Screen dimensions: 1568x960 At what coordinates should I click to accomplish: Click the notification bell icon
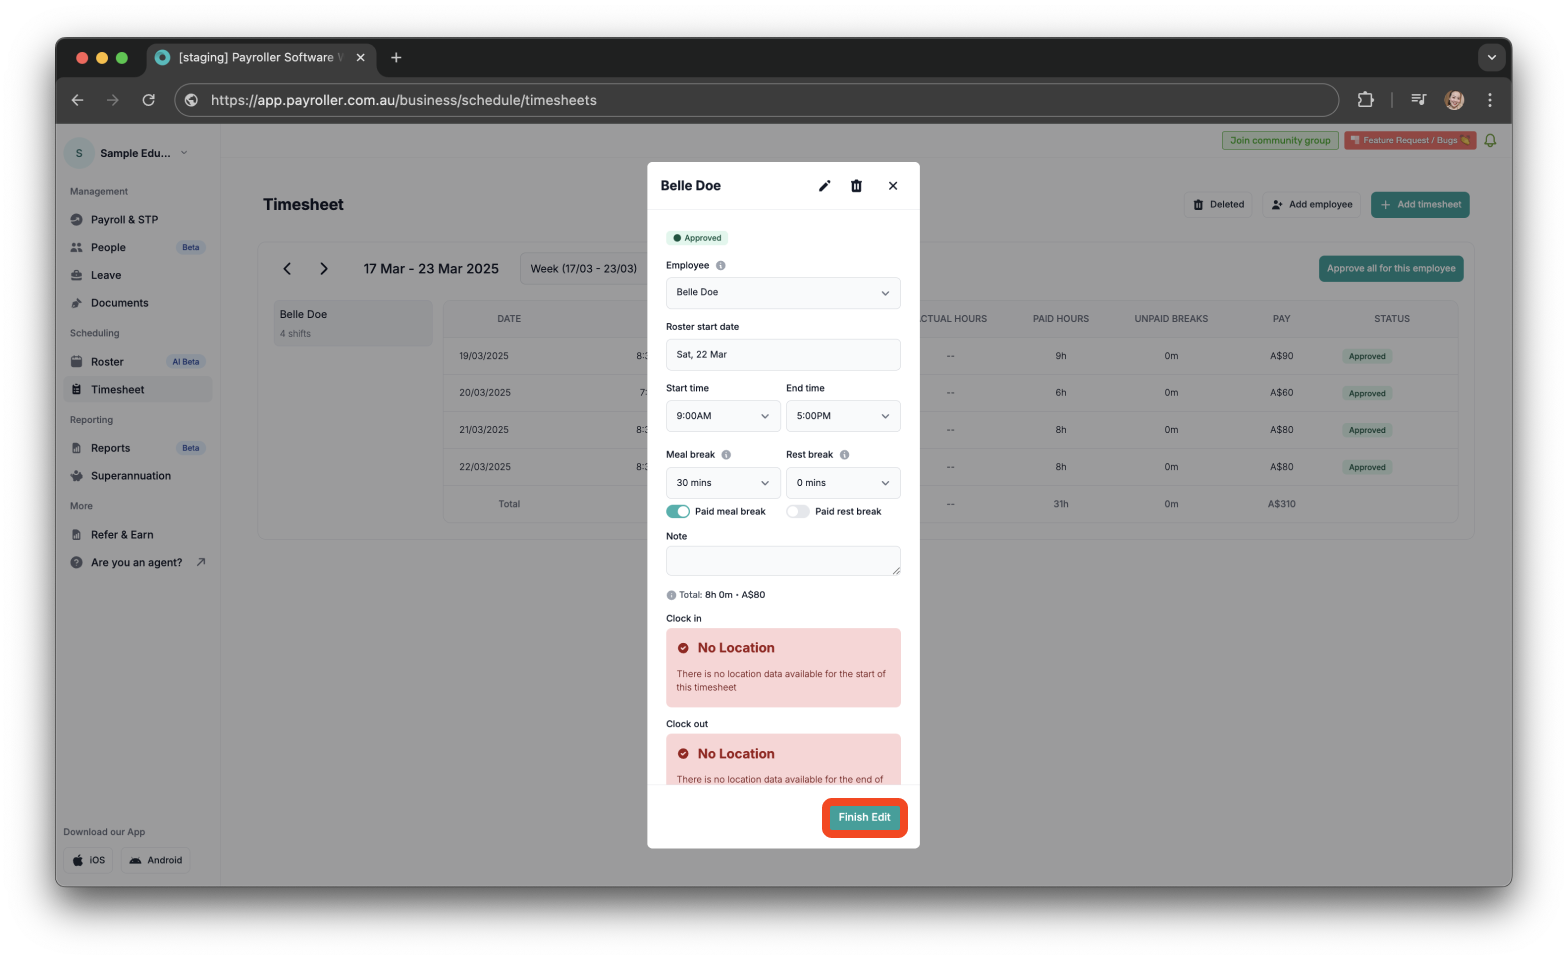coord(1490,141)
